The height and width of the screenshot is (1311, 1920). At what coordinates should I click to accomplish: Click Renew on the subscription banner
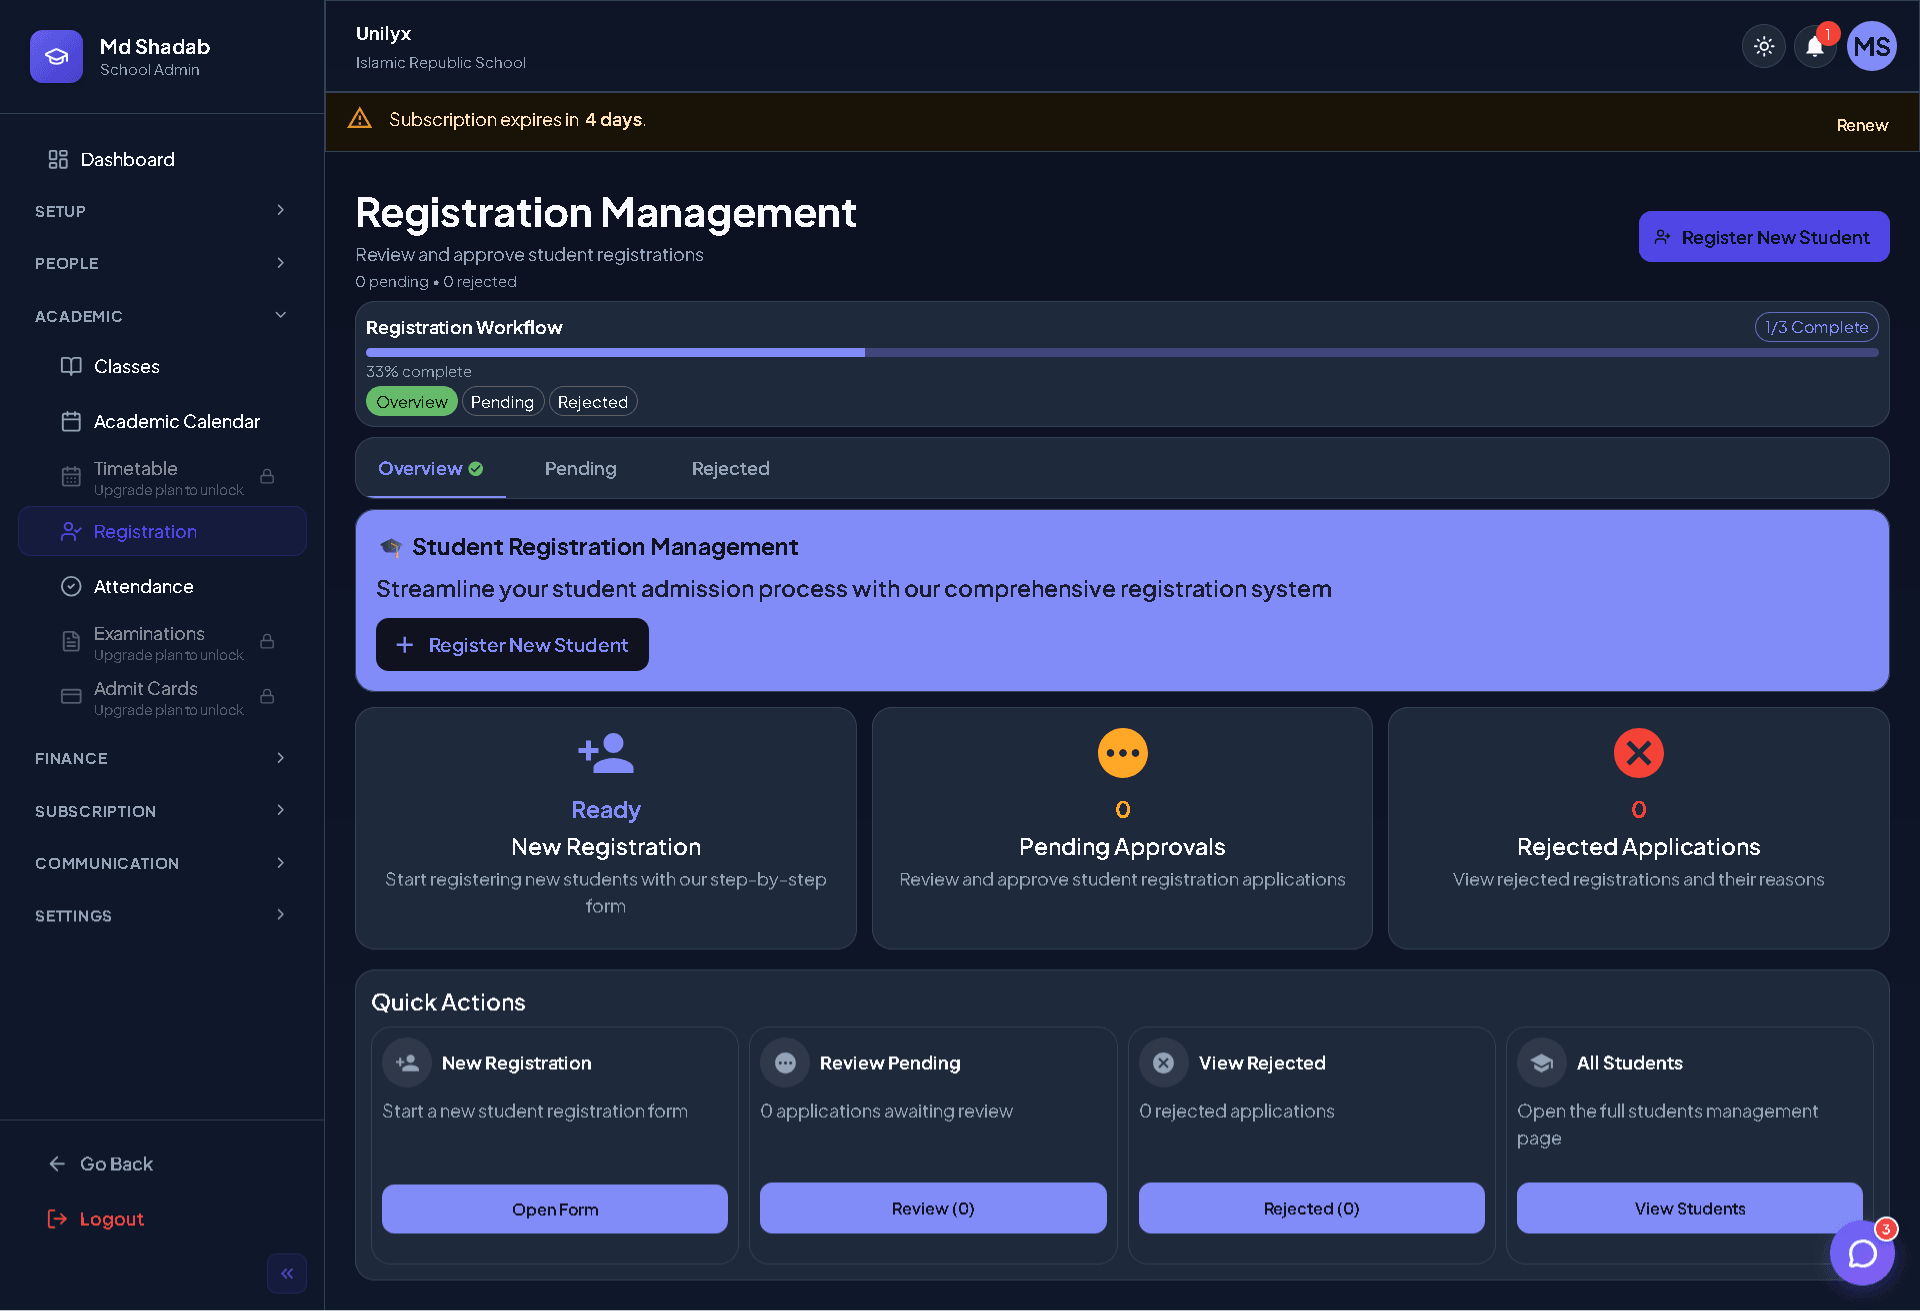(1862, 125)
